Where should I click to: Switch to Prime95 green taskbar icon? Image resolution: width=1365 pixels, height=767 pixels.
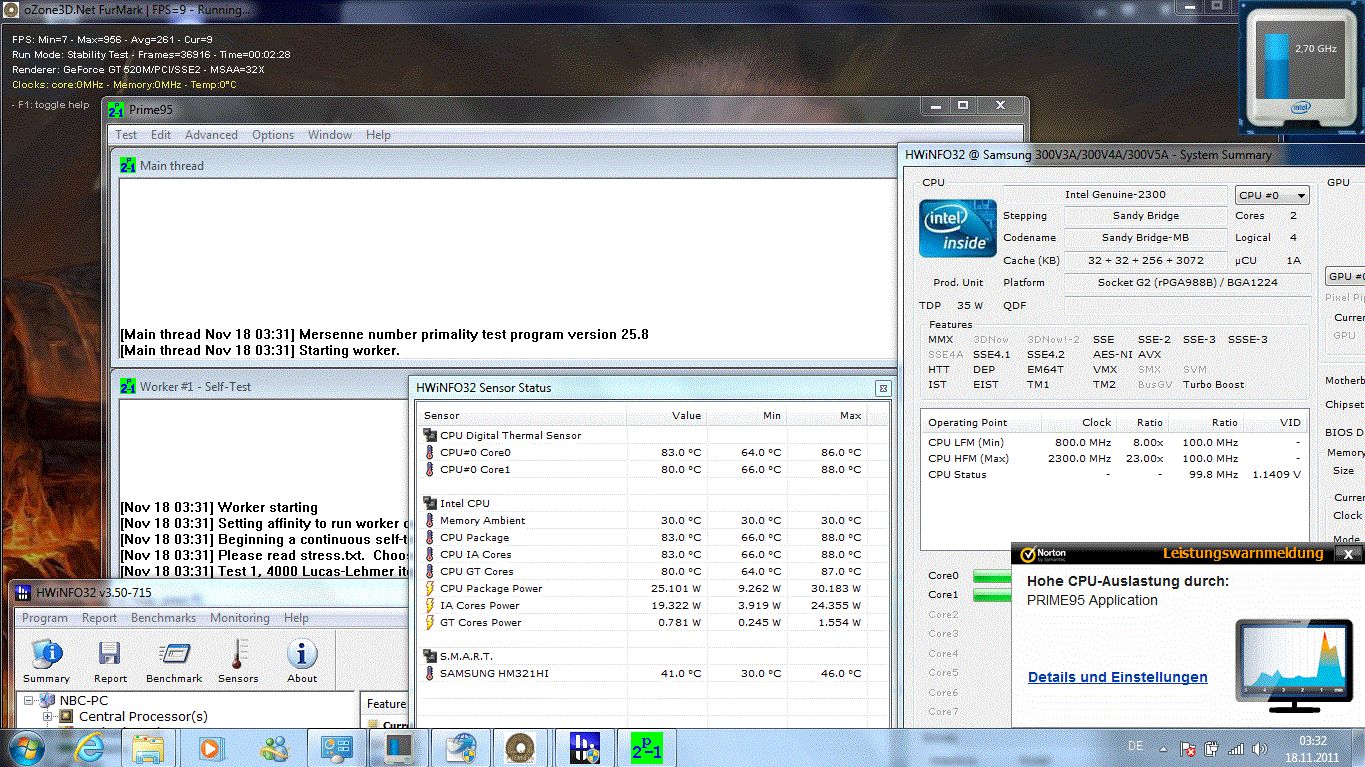(645, 747)
